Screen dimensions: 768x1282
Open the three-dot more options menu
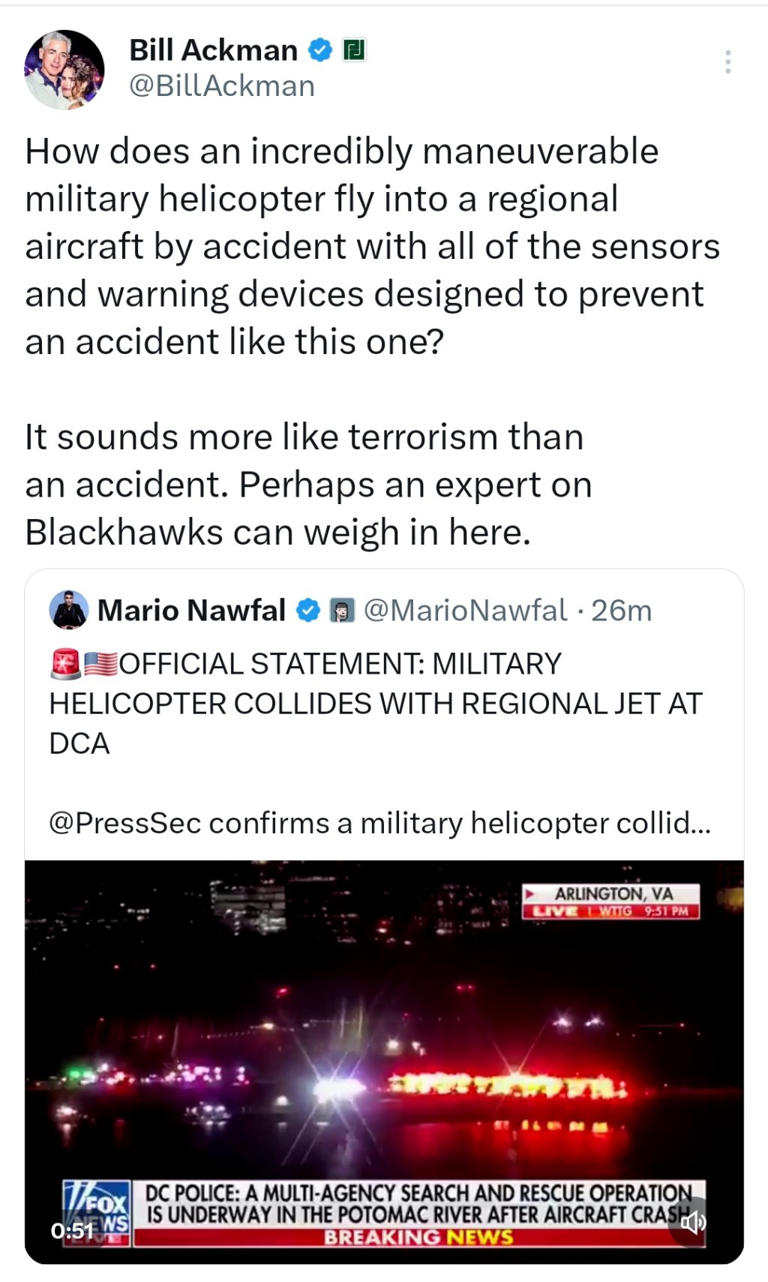coord(728,62)
